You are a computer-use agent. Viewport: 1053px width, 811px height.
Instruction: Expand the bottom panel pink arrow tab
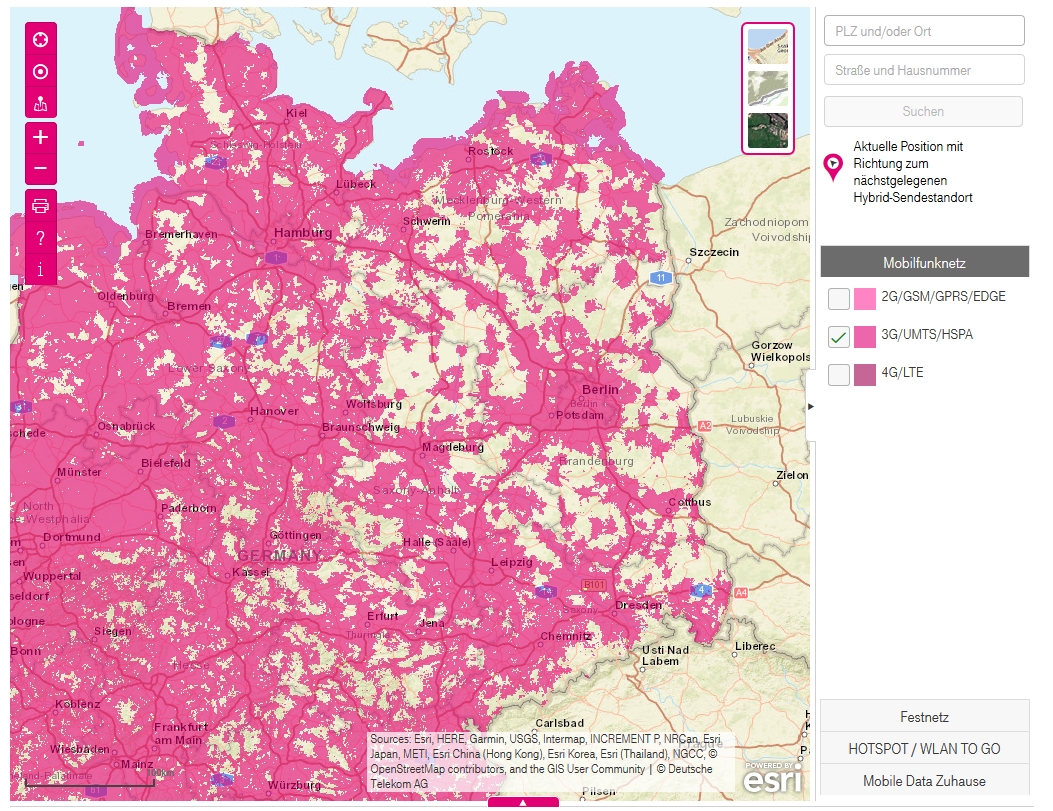[x=523, y=803]
